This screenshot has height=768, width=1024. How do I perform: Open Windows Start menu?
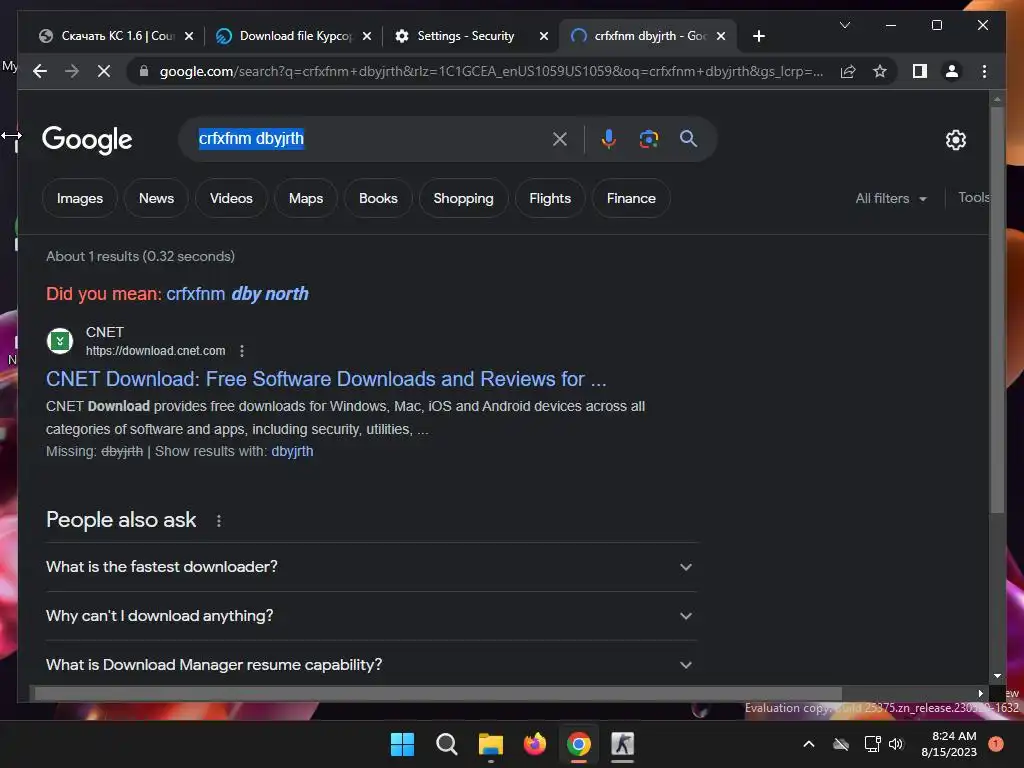coord(402,744)
